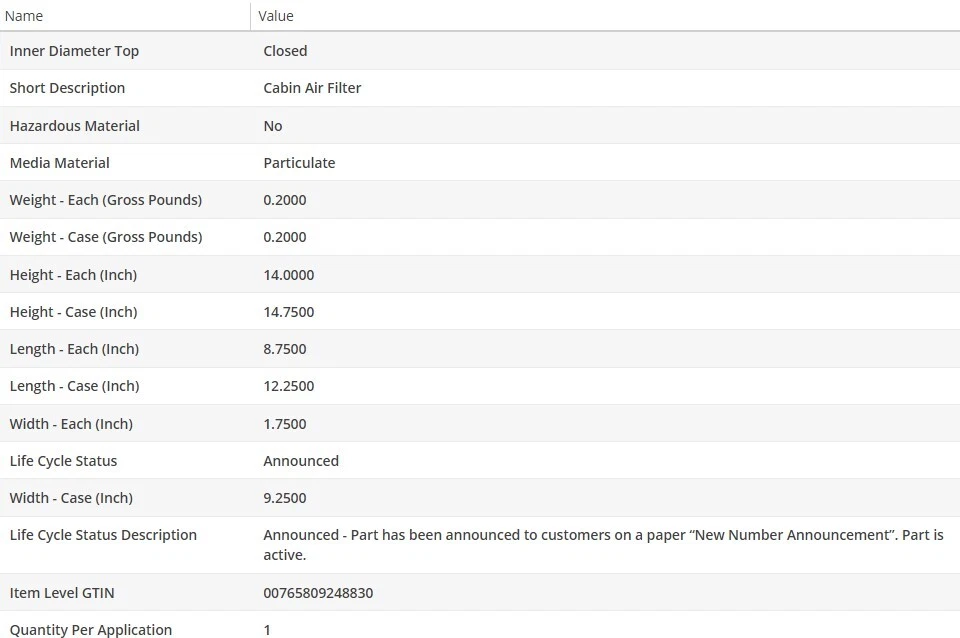Click the Closed value for Inner Diameter Top

tap(285, 51)
